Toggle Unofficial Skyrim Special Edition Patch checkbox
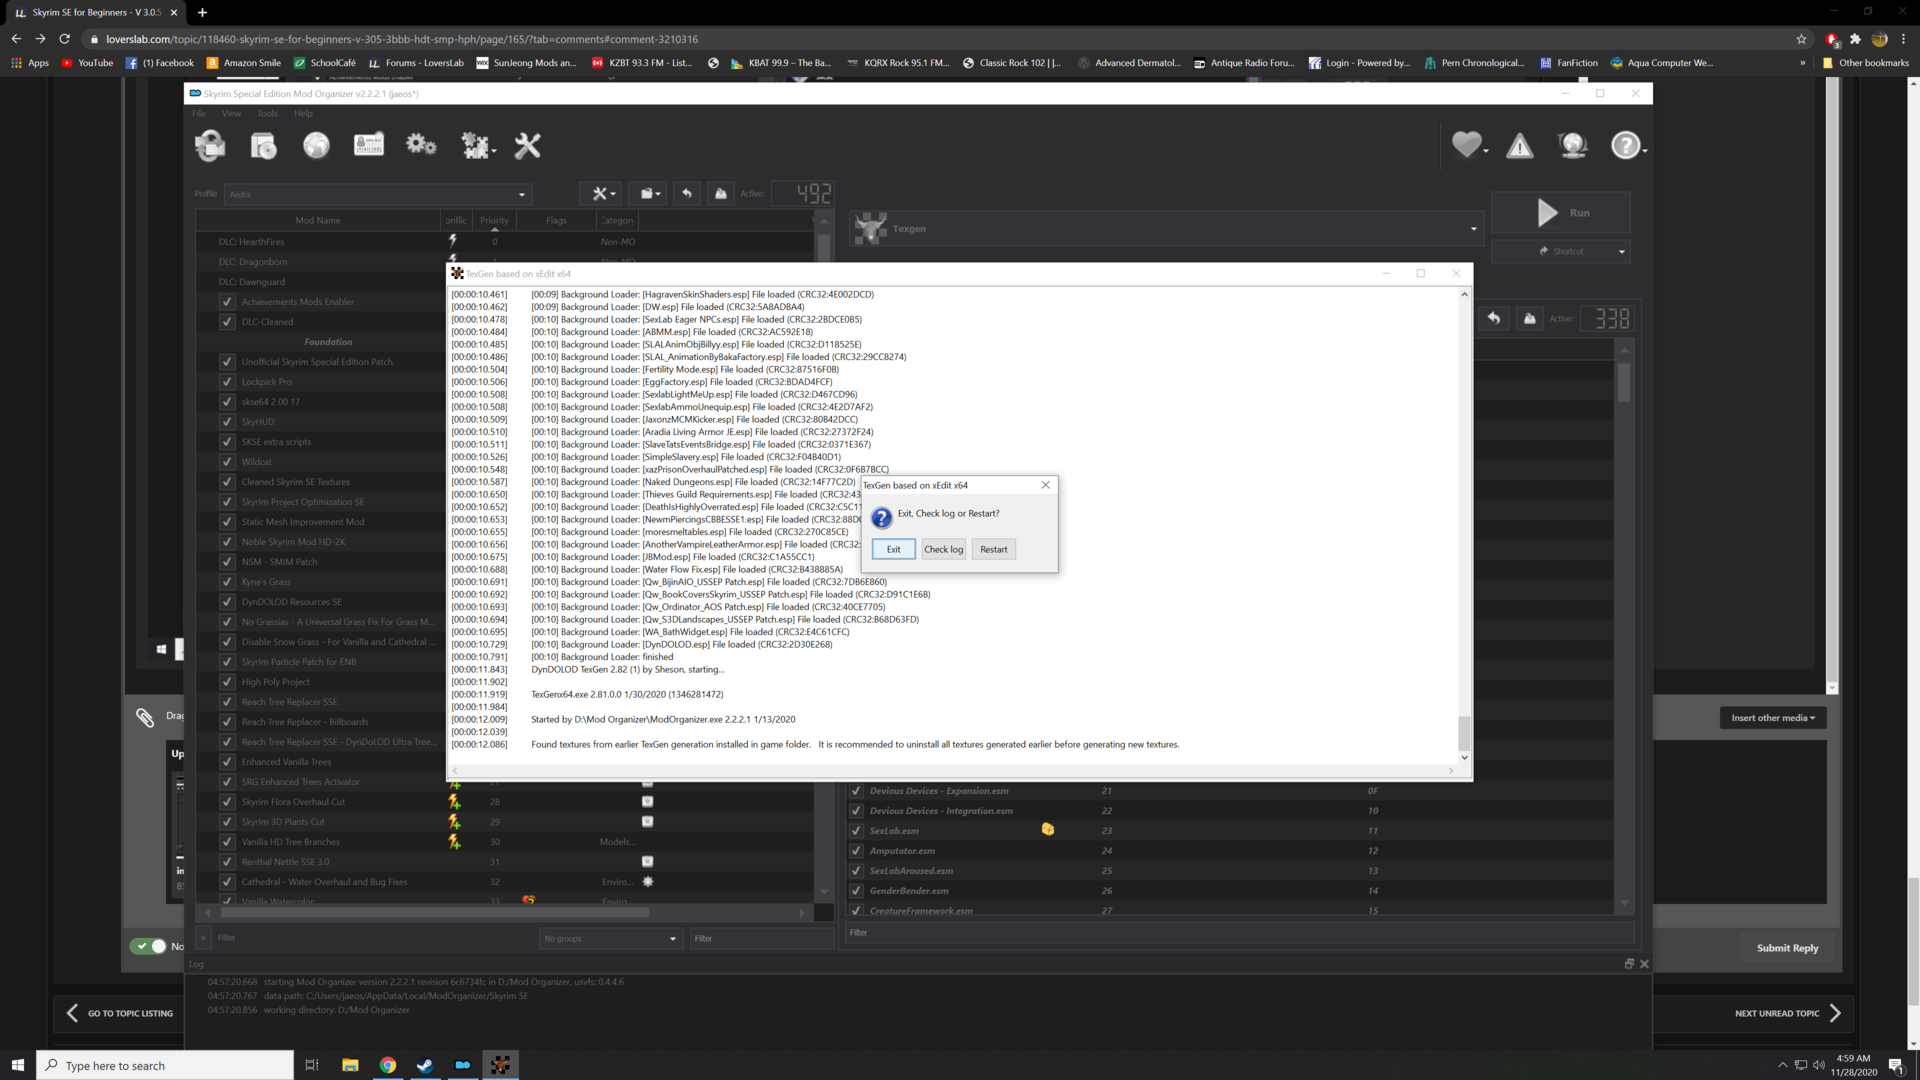The image size is (1920, 1080). click(227, 362)
